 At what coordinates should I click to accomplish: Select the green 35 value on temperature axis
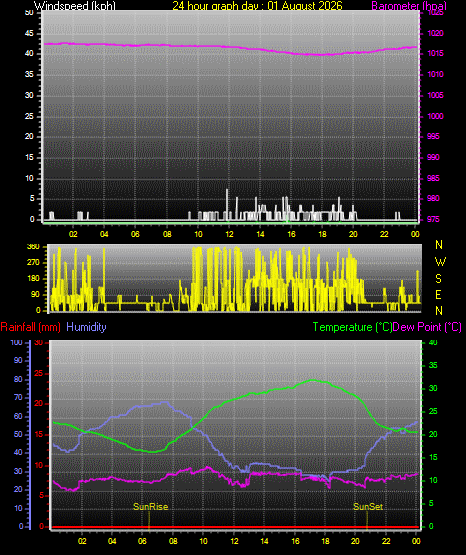(433, 365)
